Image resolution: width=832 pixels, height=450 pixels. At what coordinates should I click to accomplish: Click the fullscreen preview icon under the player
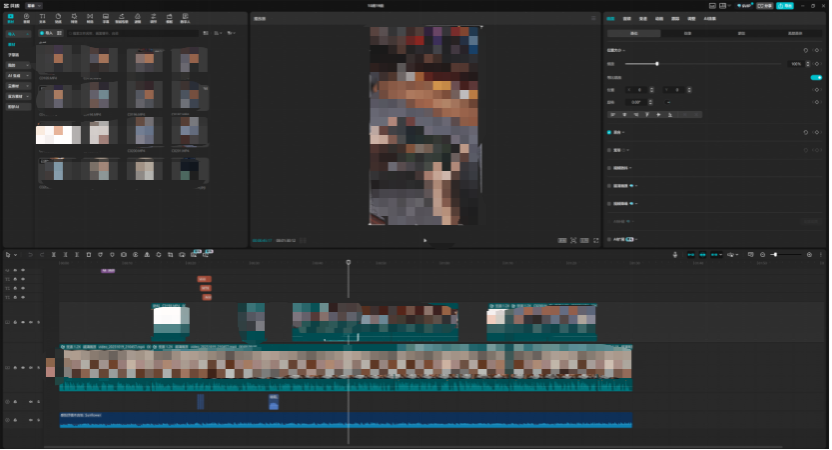click(596, 240)
